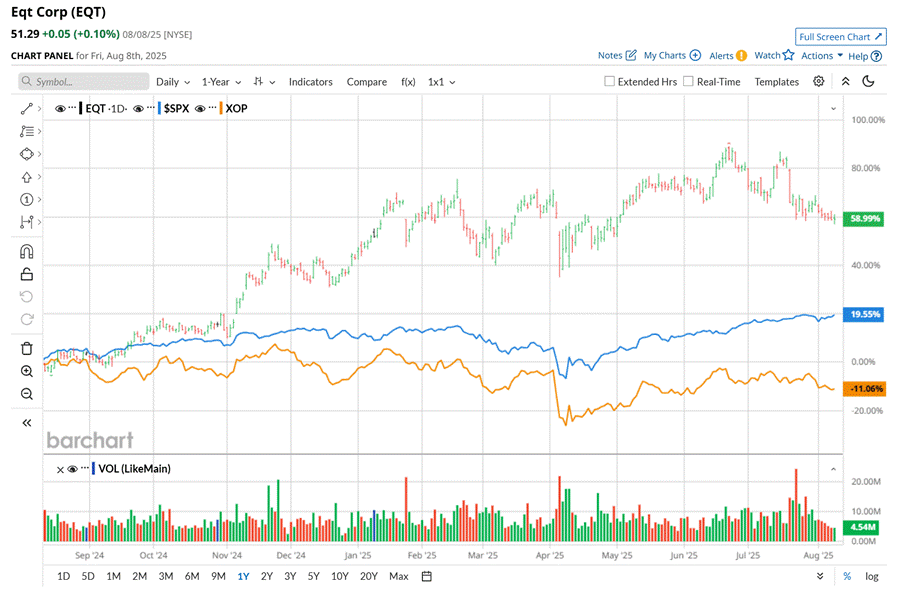Open chart settings gear
Image resolution: width=904 pixels, height=597 pixels.
819,81
